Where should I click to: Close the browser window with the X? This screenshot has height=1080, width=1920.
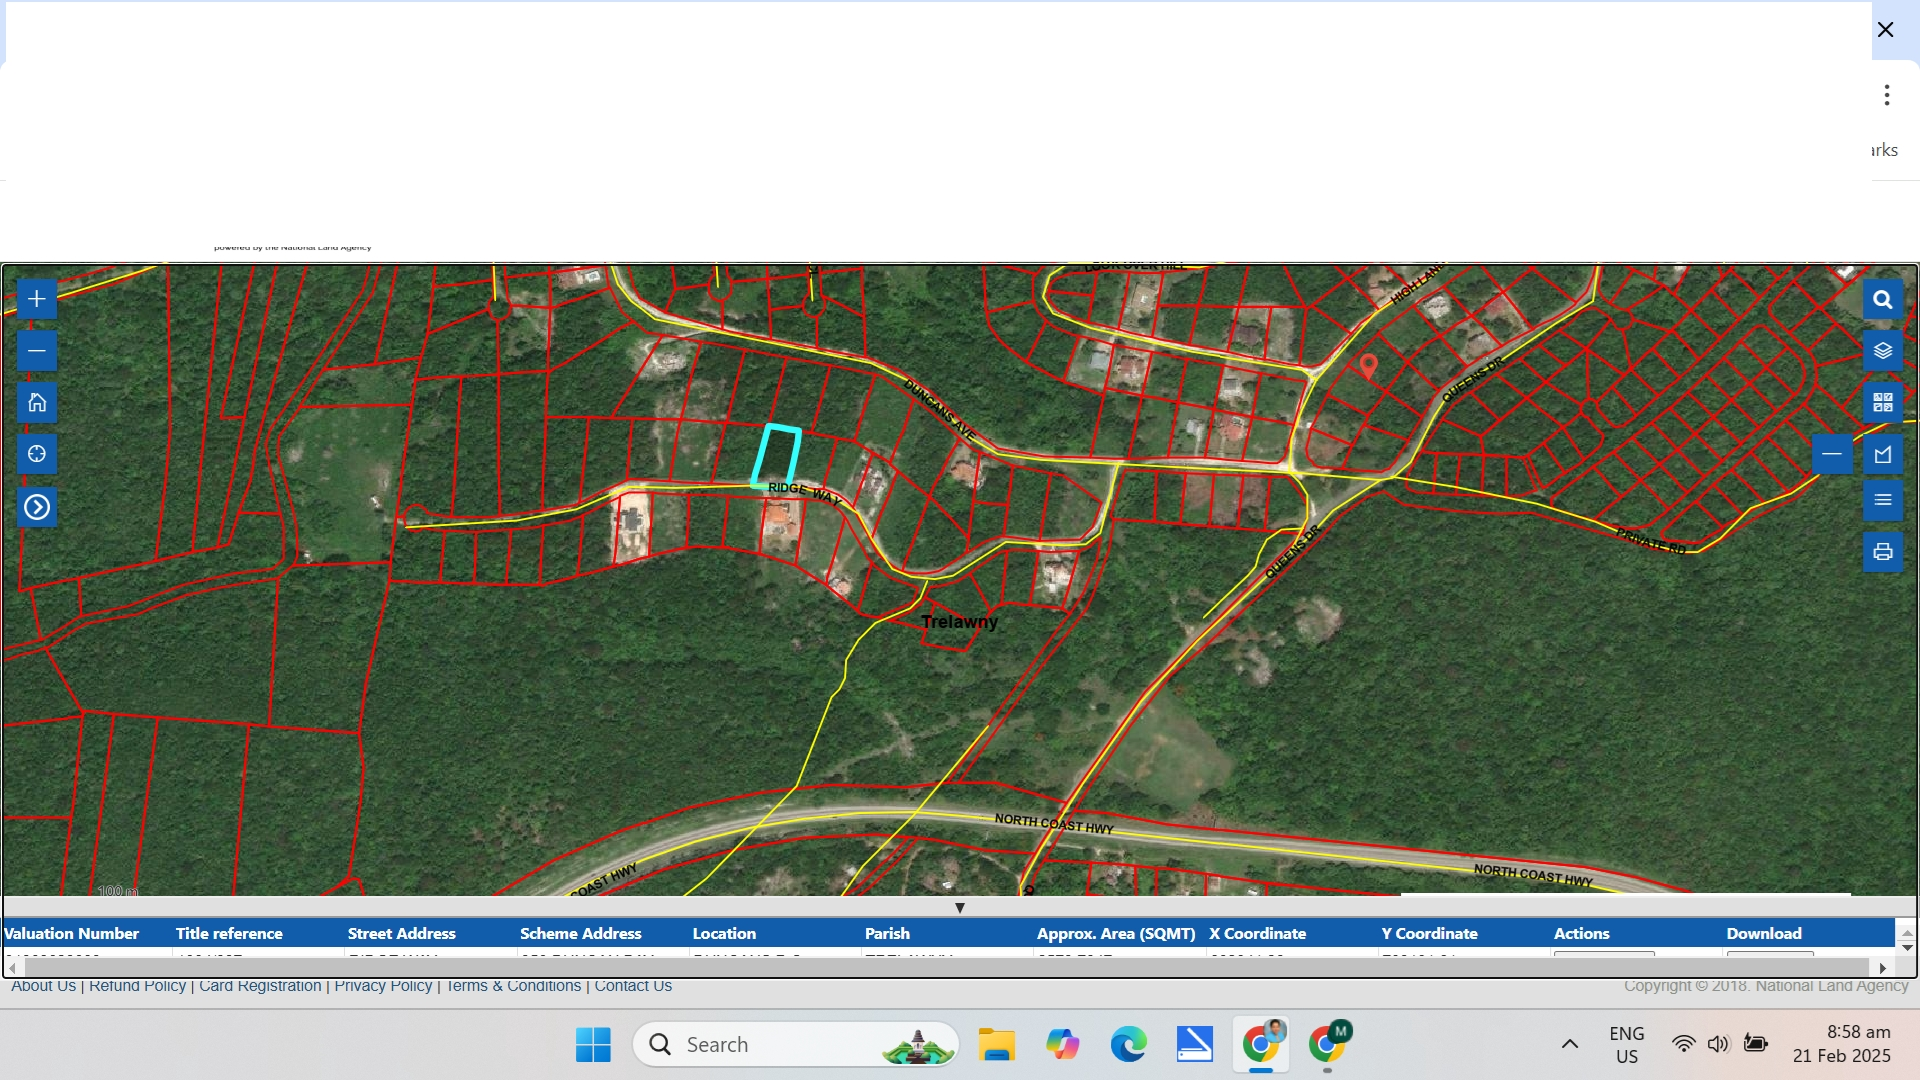[1885, 29]
